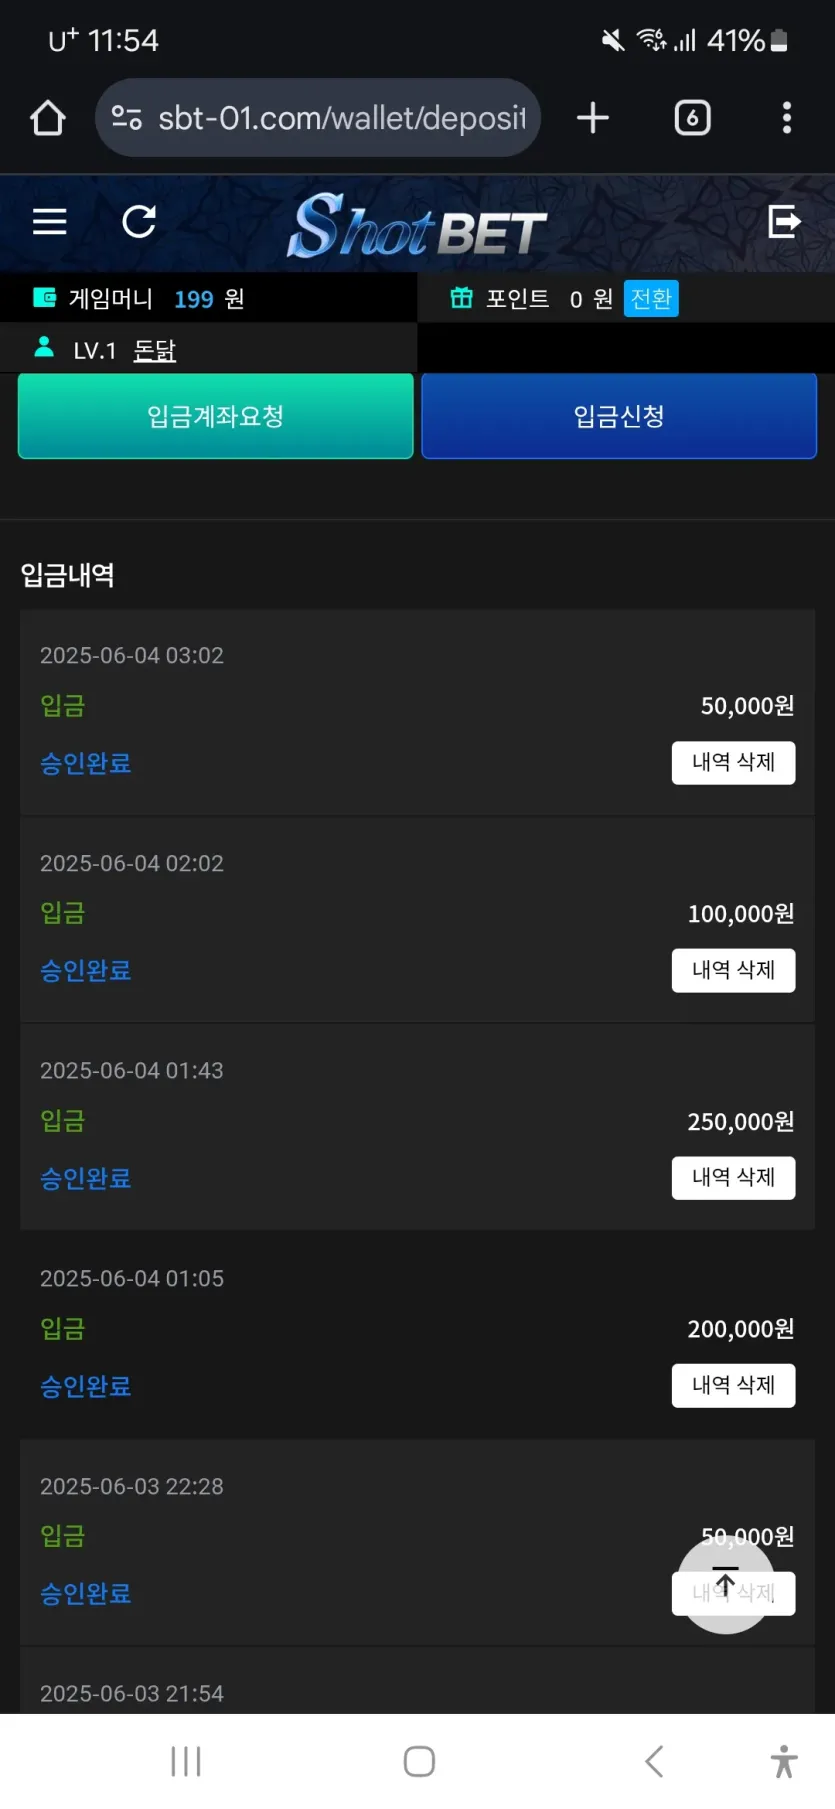This screenshot has width=835, height=1809.
Task: Tap the refresh arrow icon in site header
Action: point(139,221)
